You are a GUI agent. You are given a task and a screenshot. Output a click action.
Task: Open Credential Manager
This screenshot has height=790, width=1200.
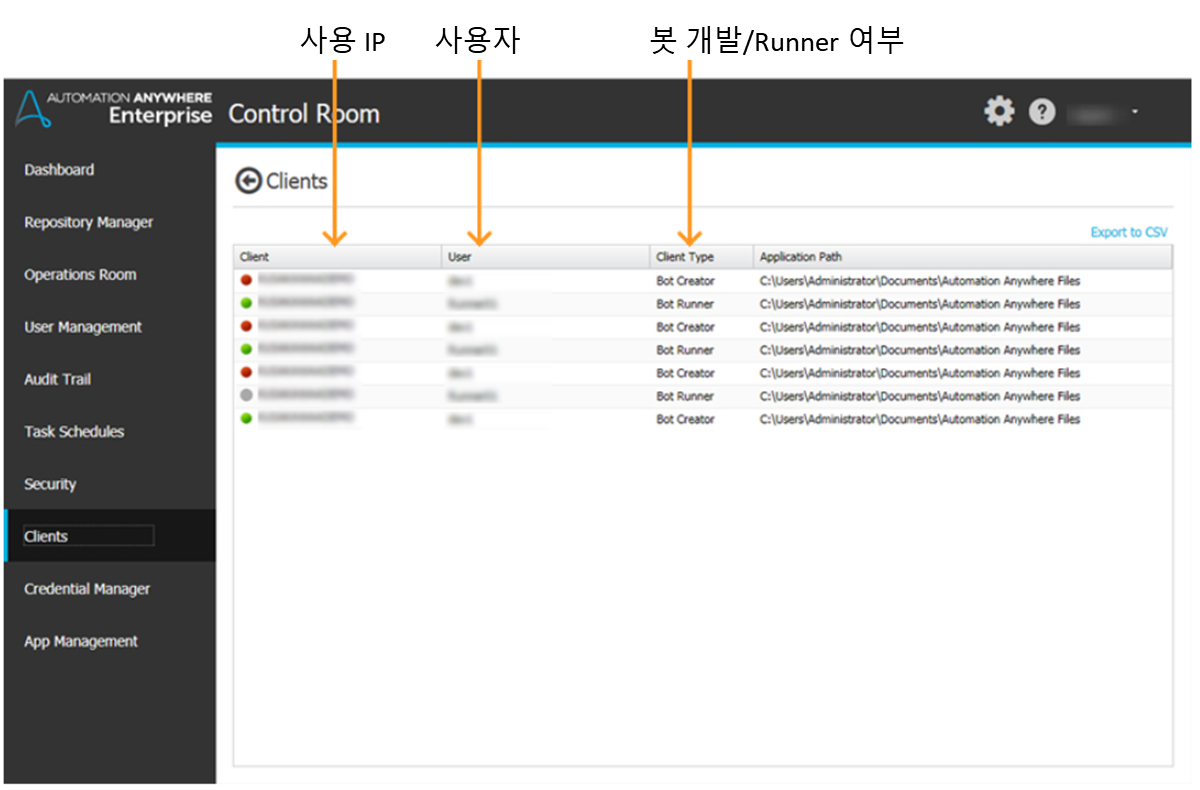[x=87, y=589]
